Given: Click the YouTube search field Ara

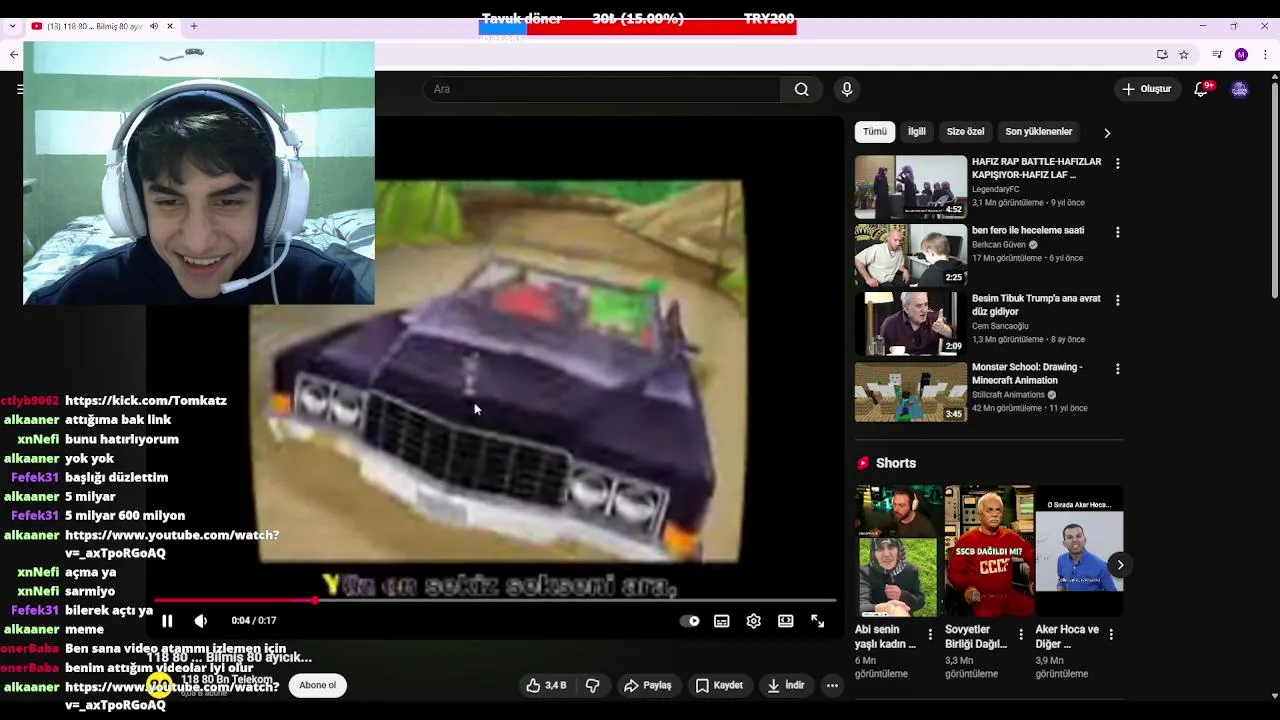Looking at the screenshot, I should click(x=601, y=89).
